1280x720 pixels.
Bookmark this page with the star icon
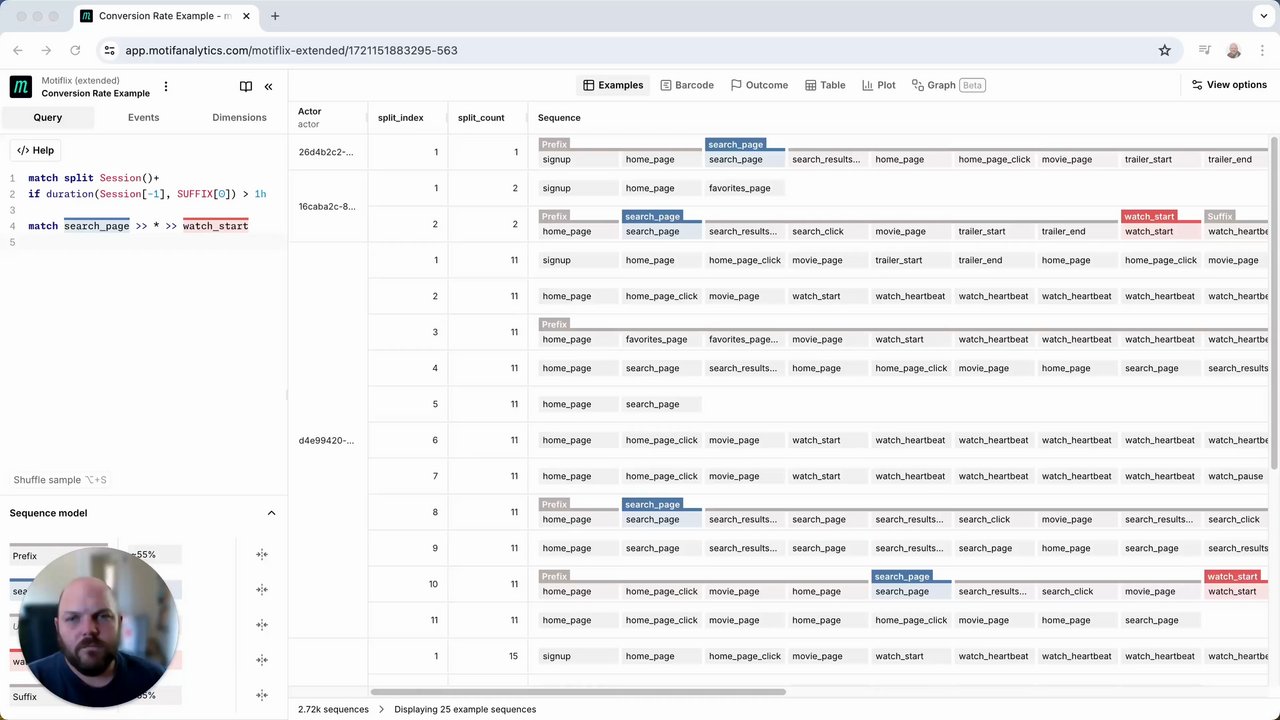(x=1164, y=50)
